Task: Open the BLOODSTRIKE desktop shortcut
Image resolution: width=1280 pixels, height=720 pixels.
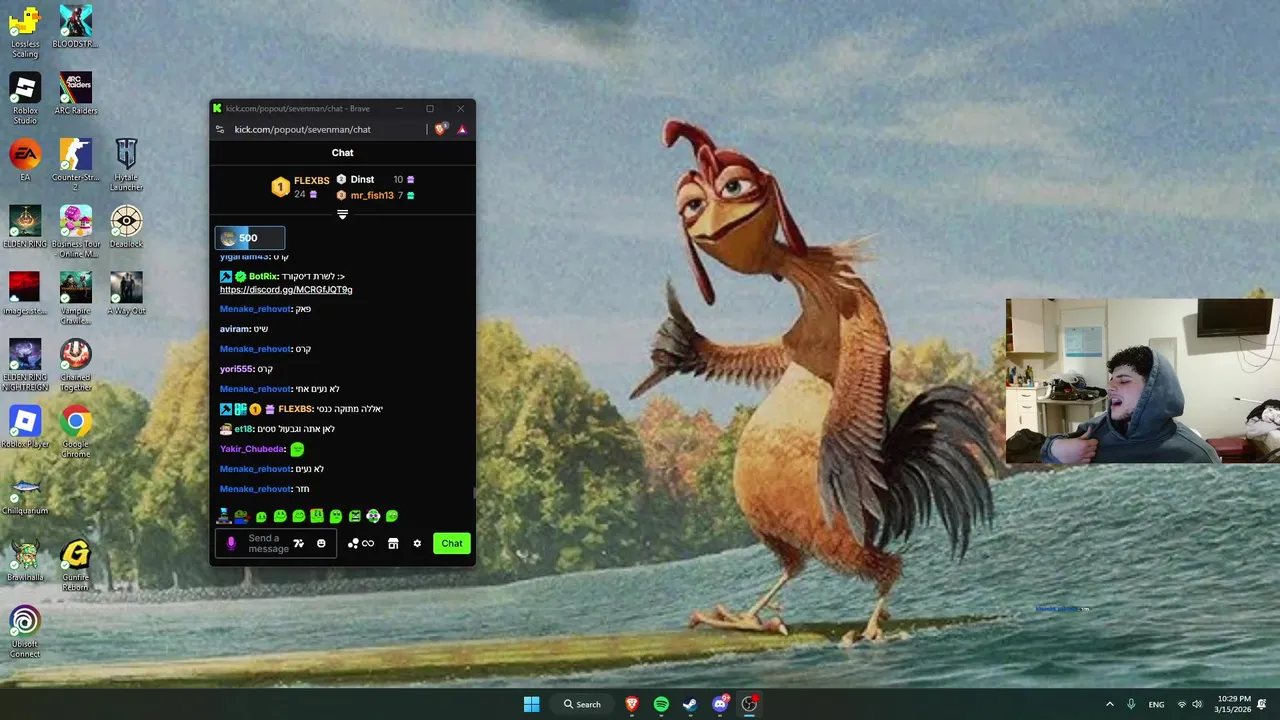Action: pos(75,27)
